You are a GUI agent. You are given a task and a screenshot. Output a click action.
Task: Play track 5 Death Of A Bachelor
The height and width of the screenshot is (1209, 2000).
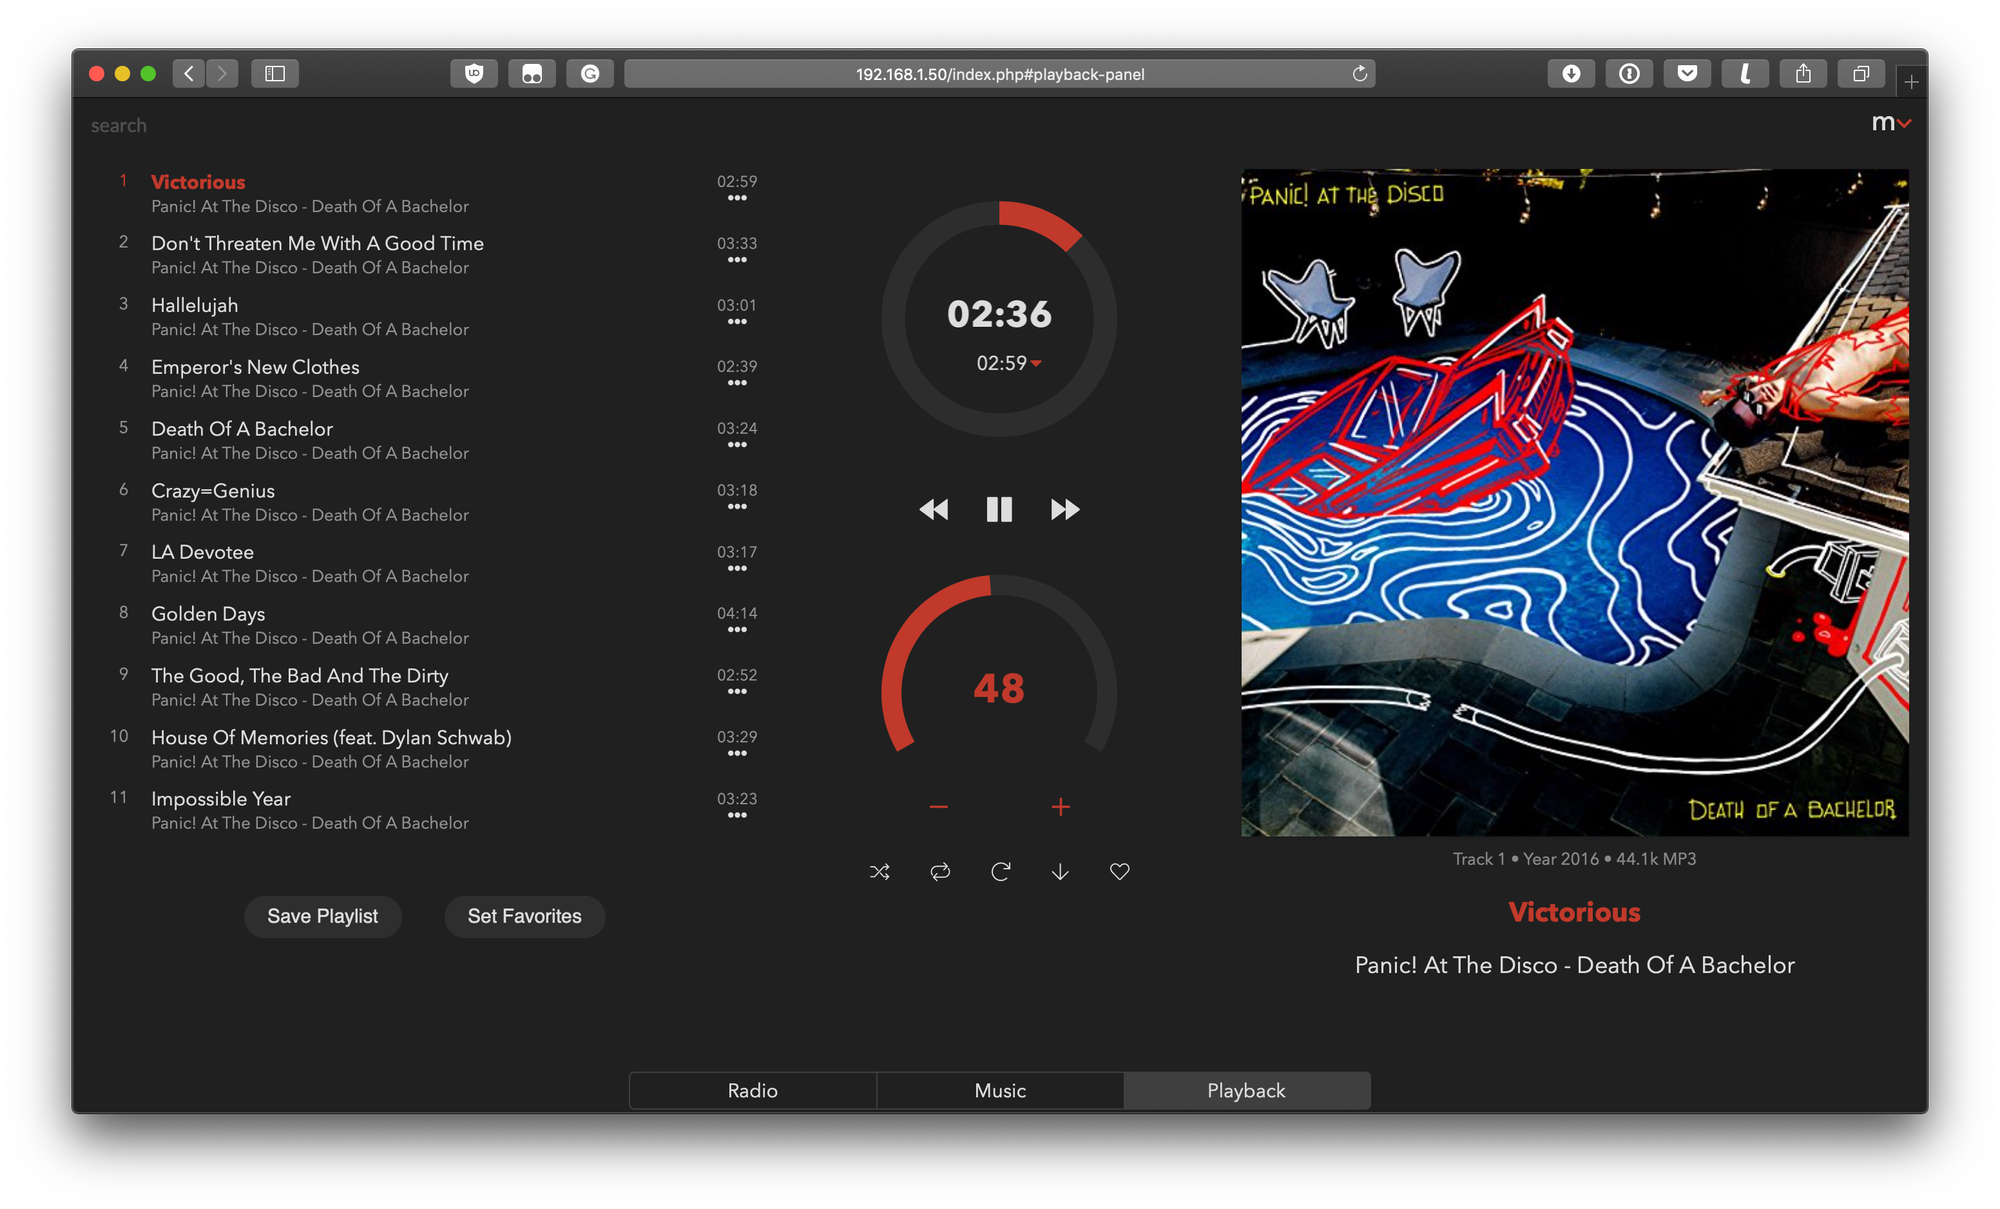242,429
